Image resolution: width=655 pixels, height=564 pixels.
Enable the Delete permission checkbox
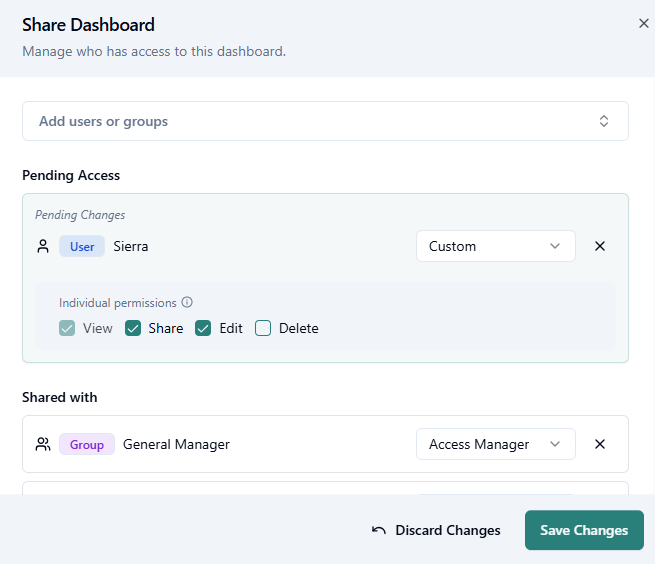click(263, 328)
